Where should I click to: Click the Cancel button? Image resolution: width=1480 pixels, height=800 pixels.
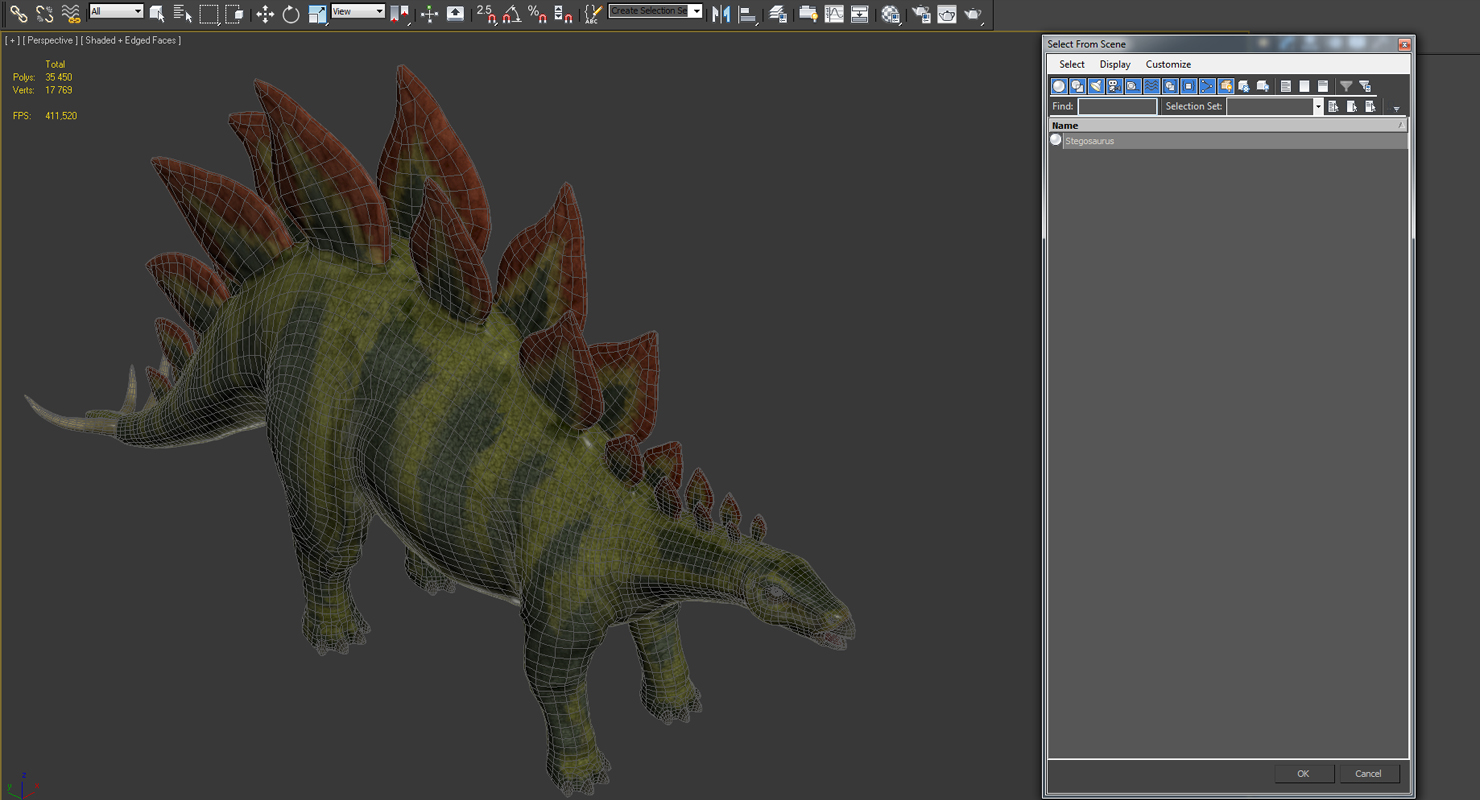point(1368,774)
